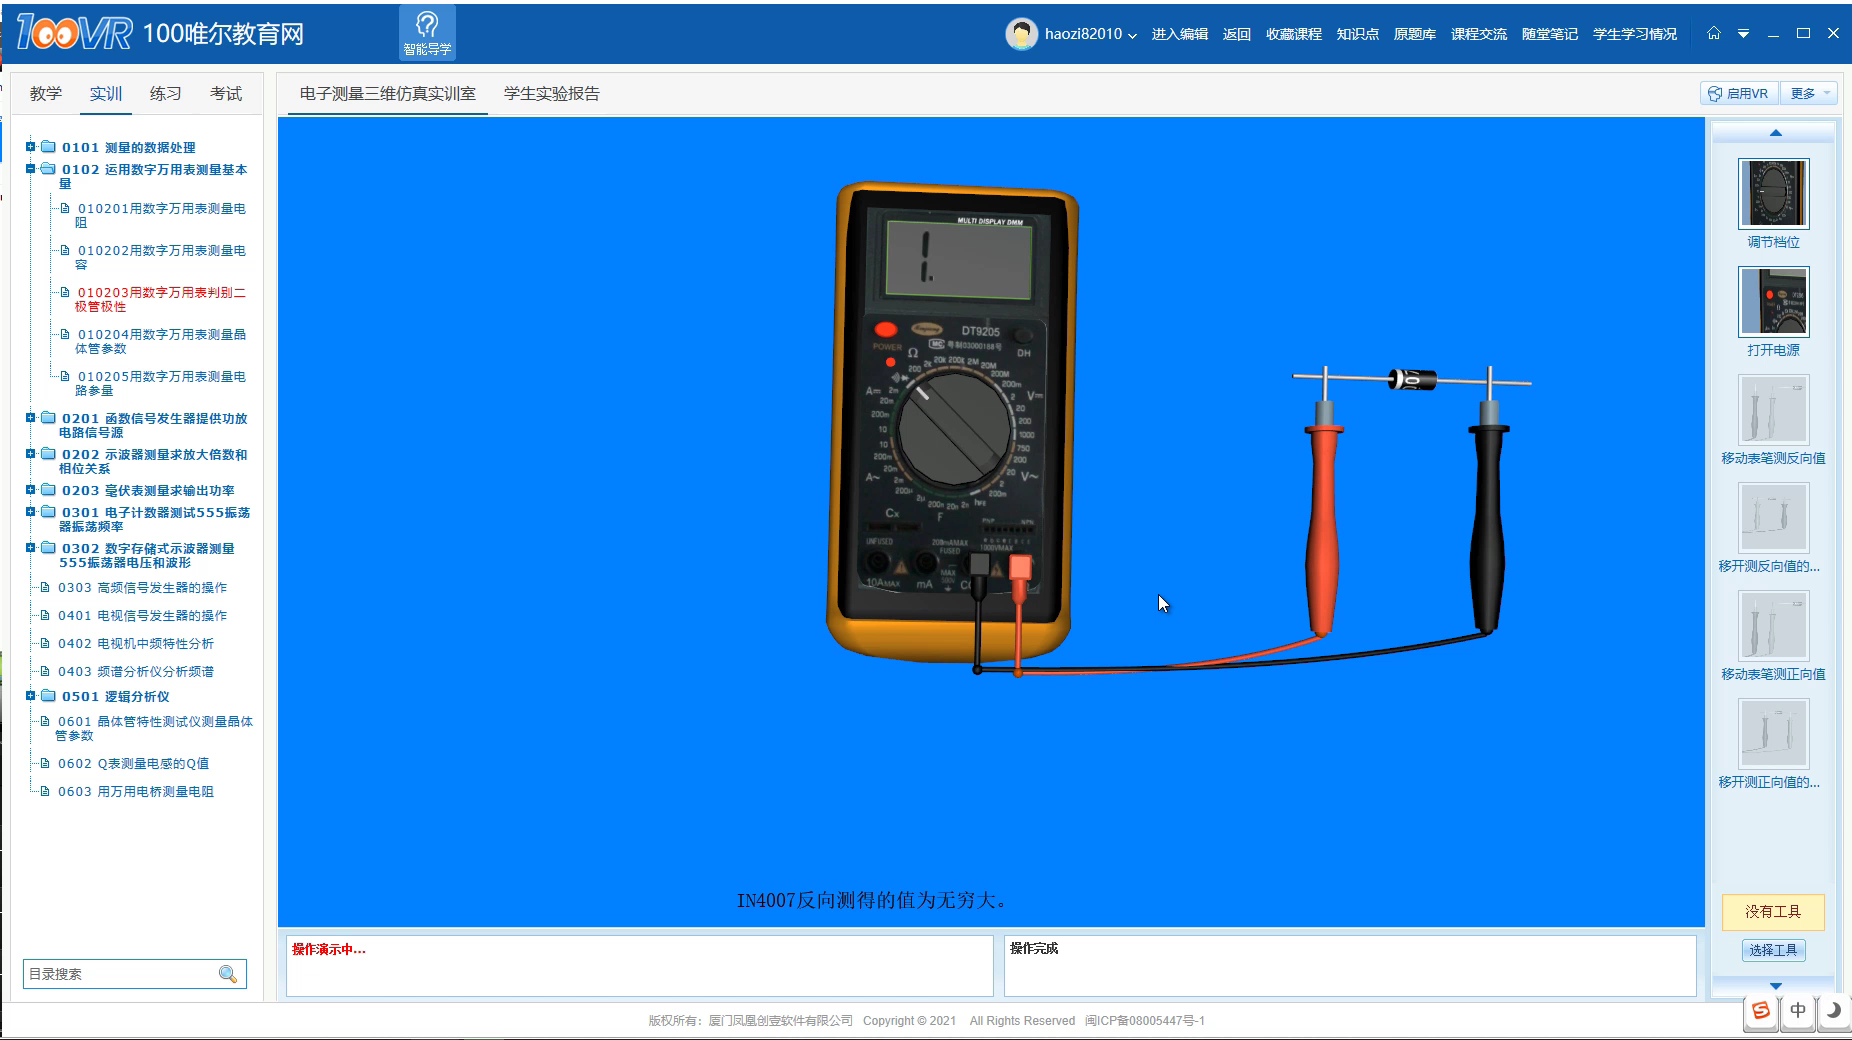Click the 移动表笔测正向值 tool icon
The width and height of the screenshot is (1852, 1040).
[1773, 626]
